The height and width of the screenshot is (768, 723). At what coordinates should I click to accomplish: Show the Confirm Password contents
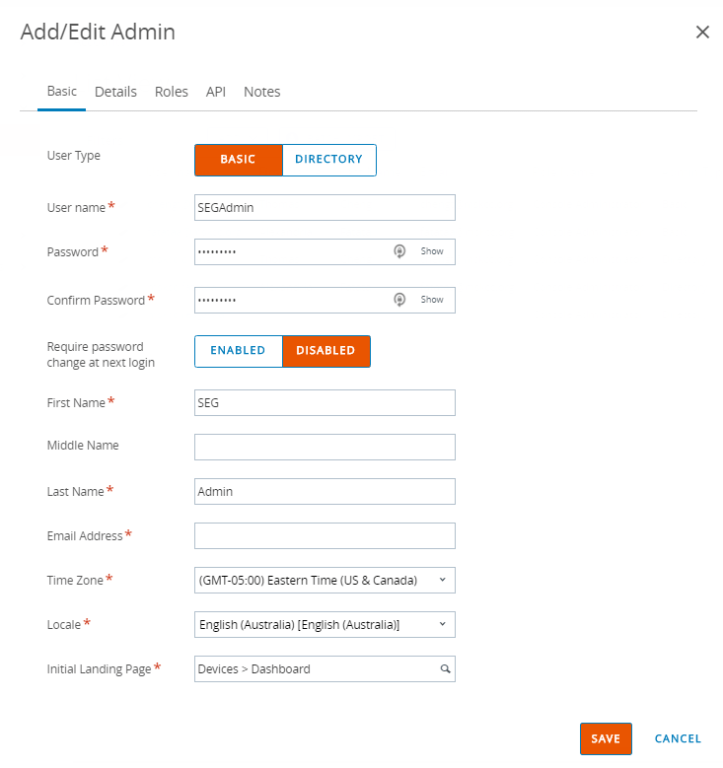432,299
